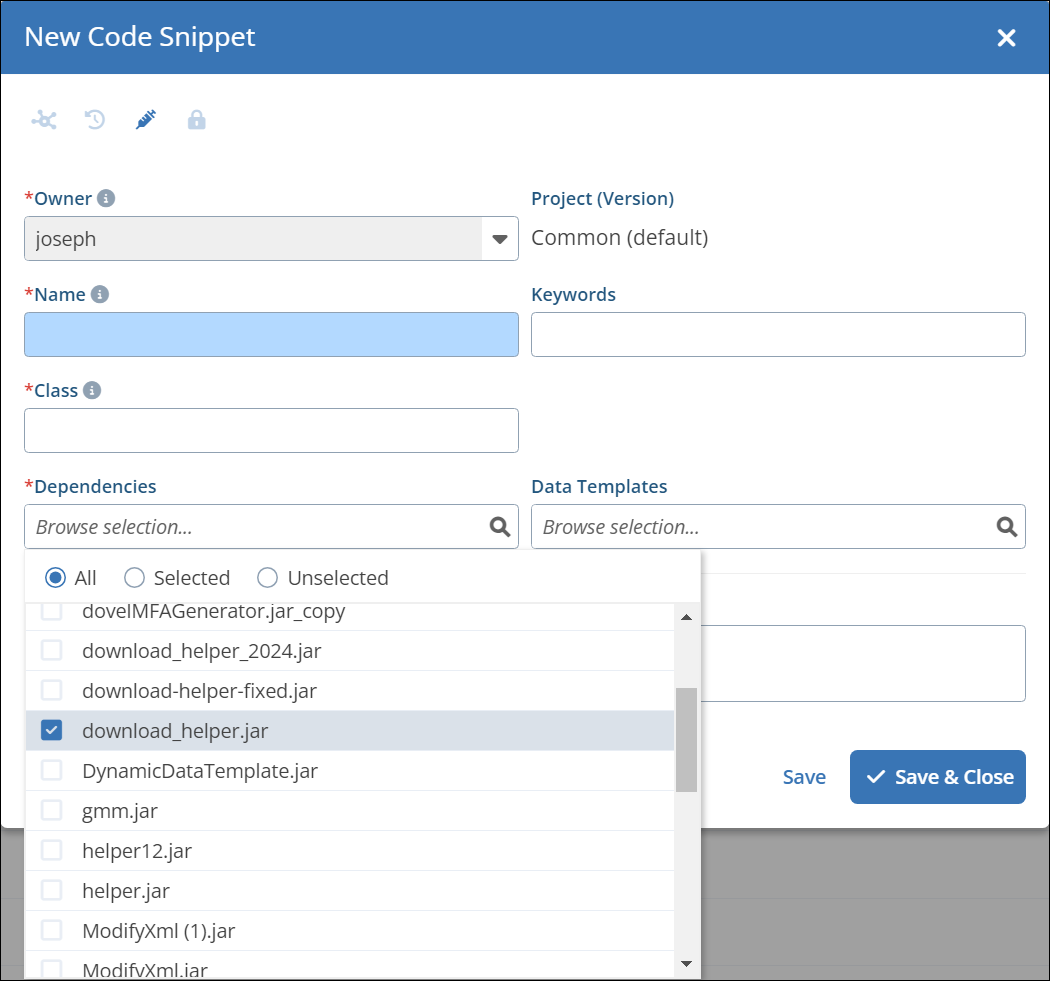Click the padlock lock icon

[197, 120]
